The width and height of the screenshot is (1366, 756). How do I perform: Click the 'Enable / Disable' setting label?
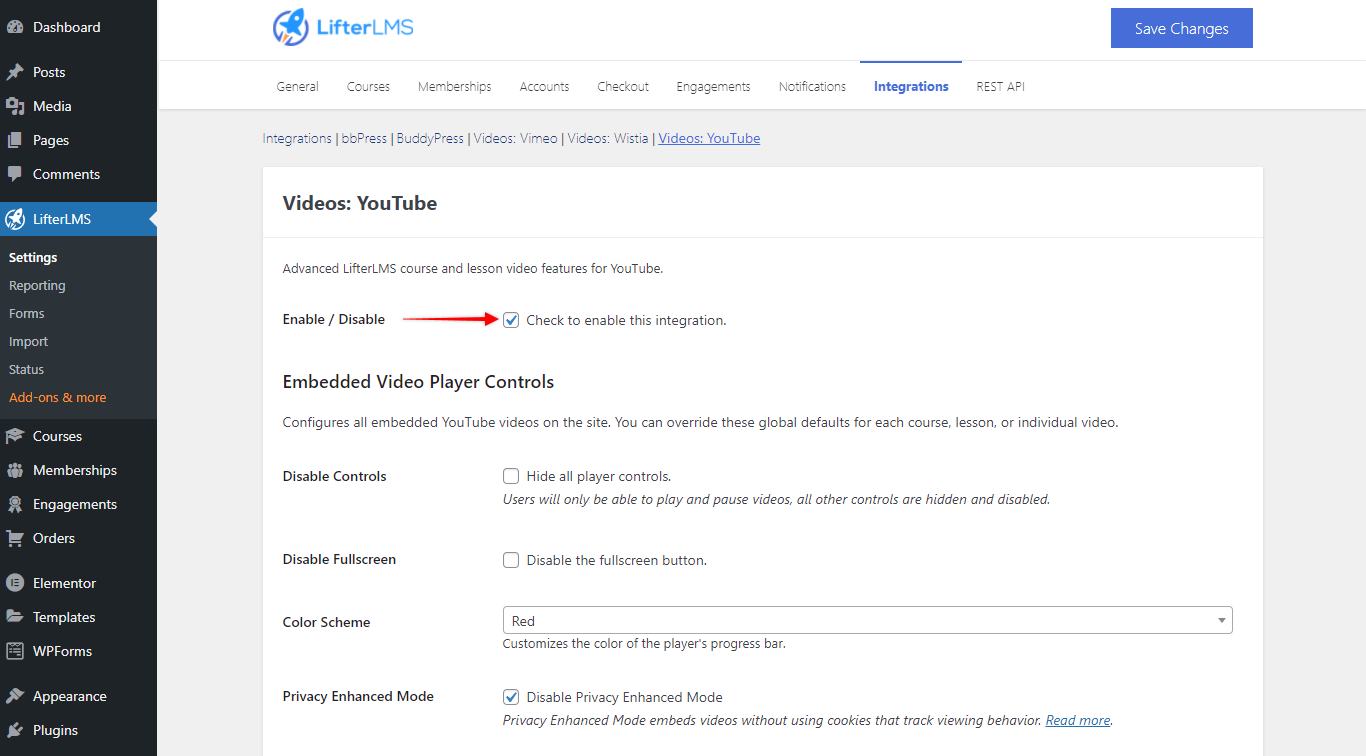[x=334, y=319]
